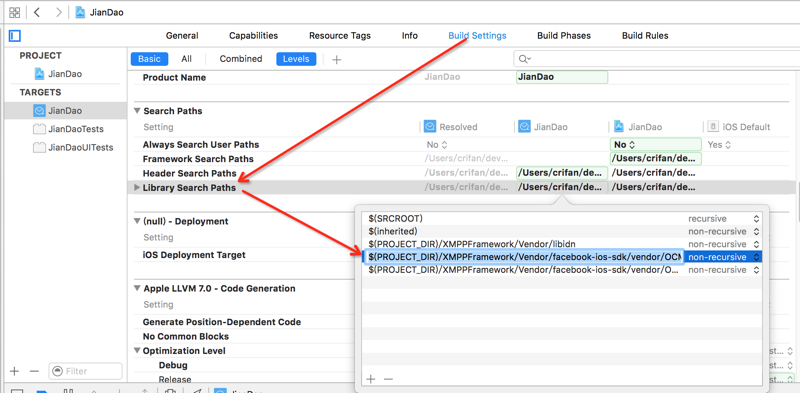
Task: Toggle the project/targets list sidebar icon
Action: 15,36
